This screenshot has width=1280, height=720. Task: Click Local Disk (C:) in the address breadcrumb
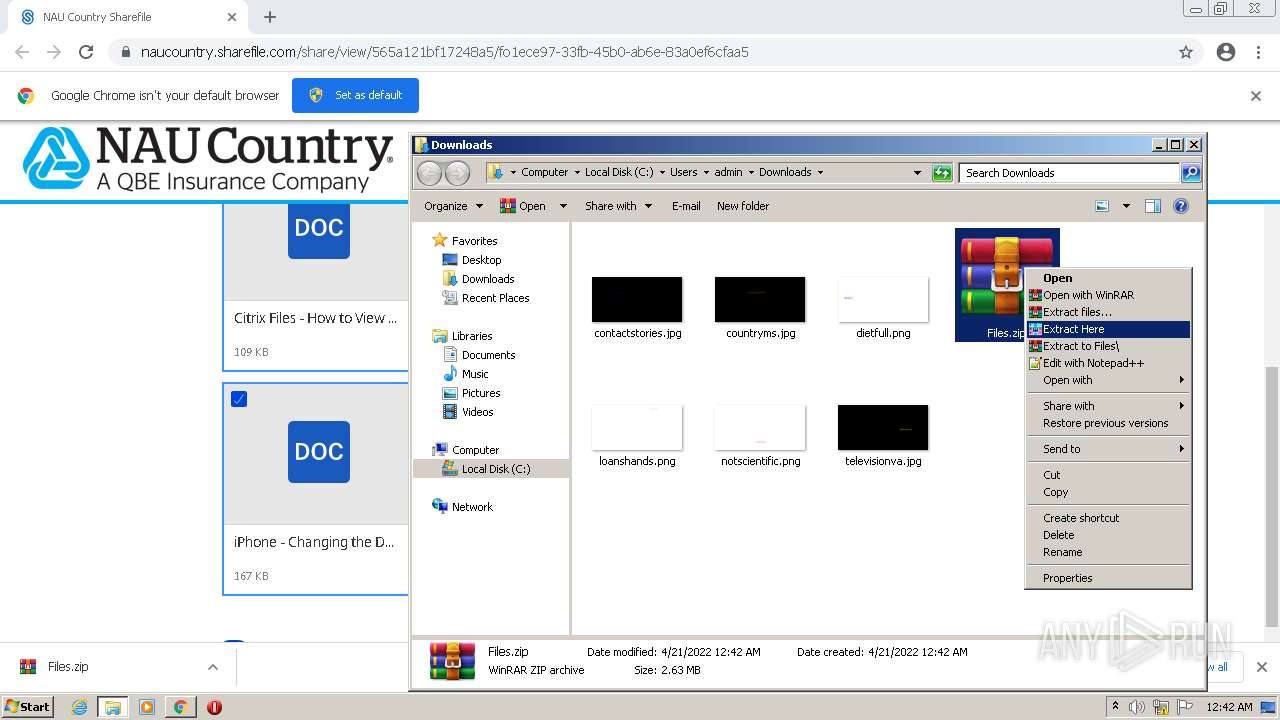[x=619, y=172]
